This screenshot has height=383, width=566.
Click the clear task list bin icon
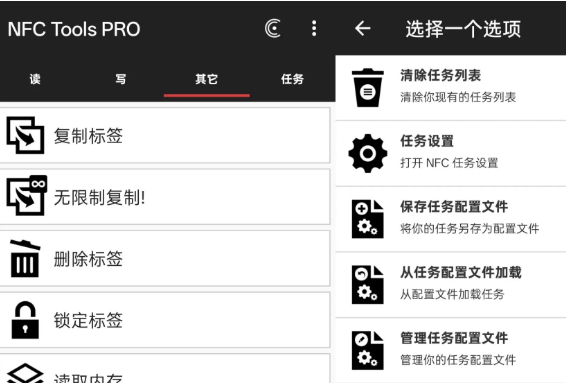[367, 88]
